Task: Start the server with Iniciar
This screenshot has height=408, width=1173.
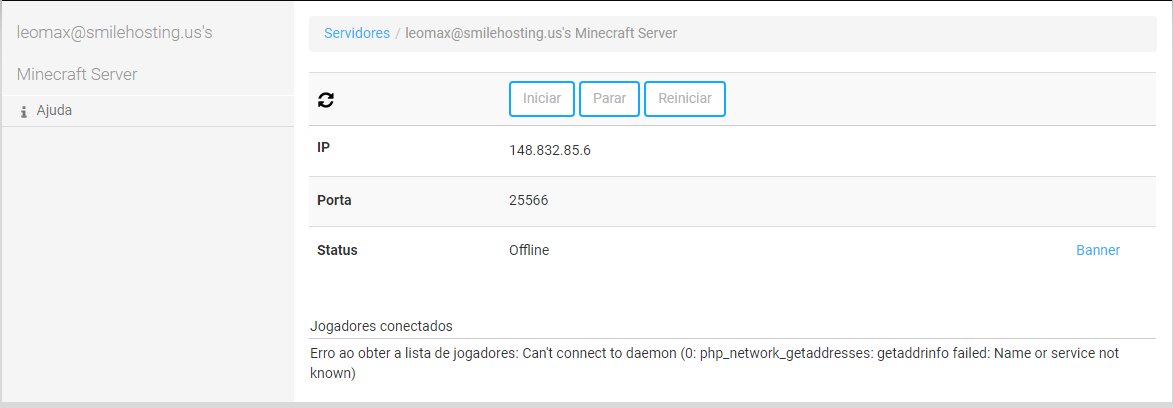Action: 542,99
